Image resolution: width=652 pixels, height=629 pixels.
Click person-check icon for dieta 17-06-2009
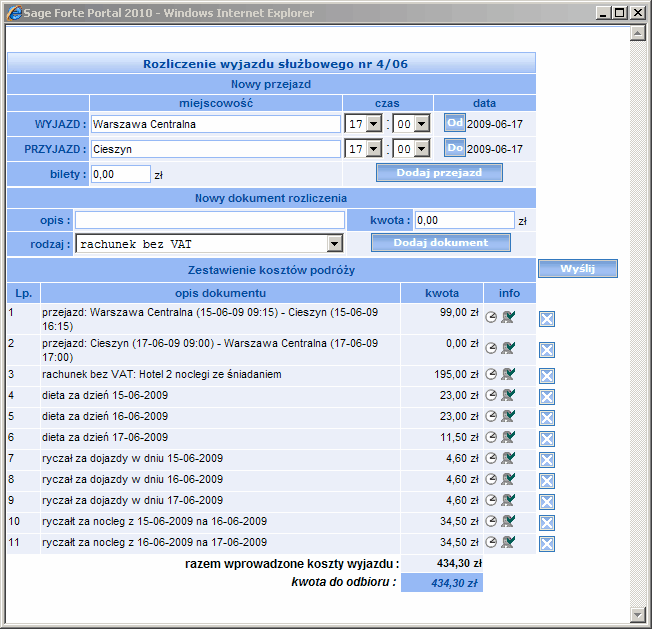tap(508, 437)
